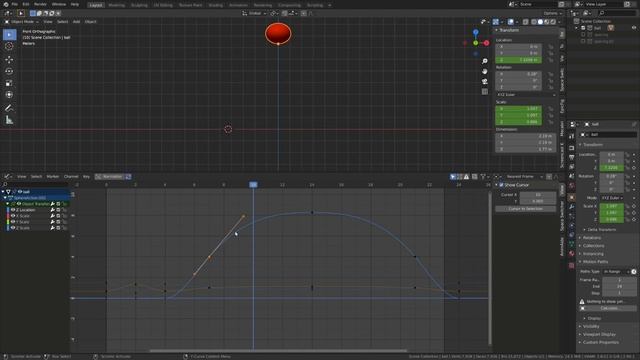This screenshot has width=640, height=360.
Task: Select the Transform tool in viewport toolbar
Action: (9, 95)
